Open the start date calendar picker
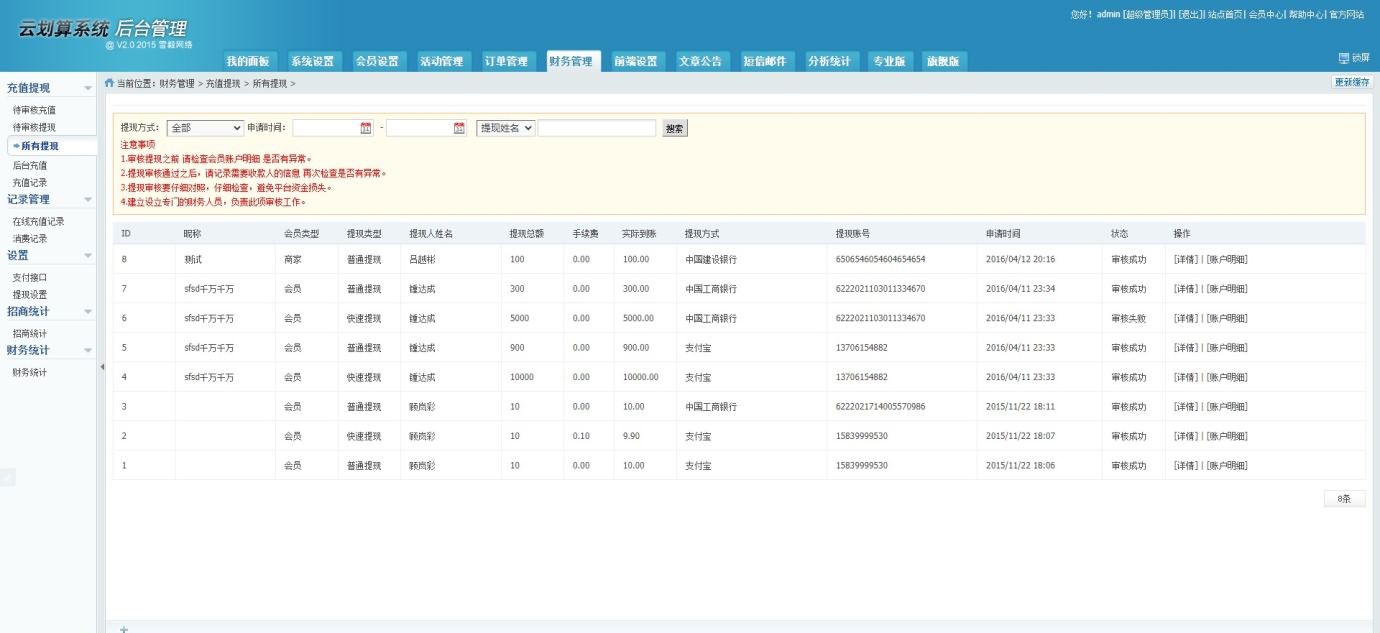 click(366, 128)
